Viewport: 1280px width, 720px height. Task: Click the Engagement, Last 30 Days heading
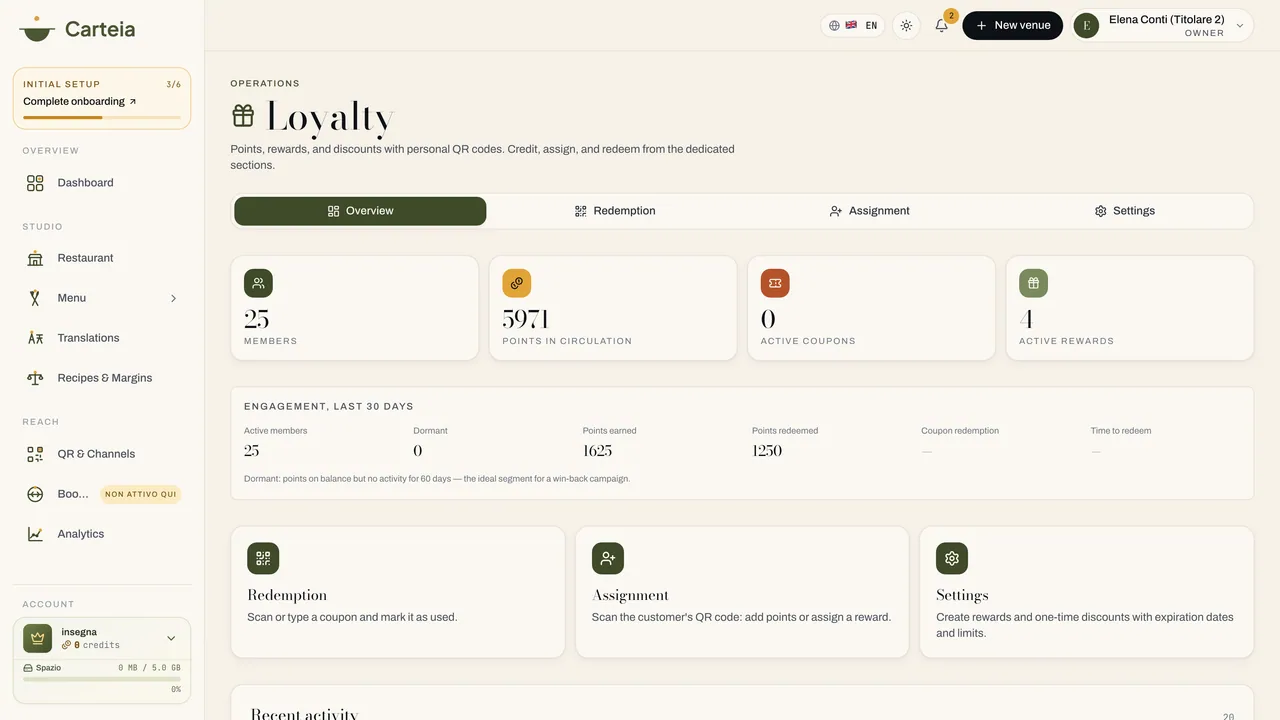click(x=329, y=407)
